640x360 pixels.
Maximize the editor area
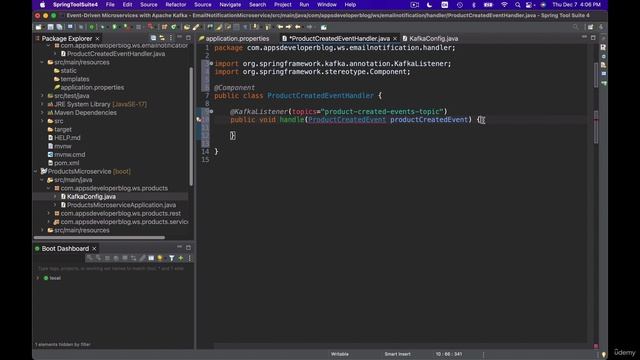(593, 38)
